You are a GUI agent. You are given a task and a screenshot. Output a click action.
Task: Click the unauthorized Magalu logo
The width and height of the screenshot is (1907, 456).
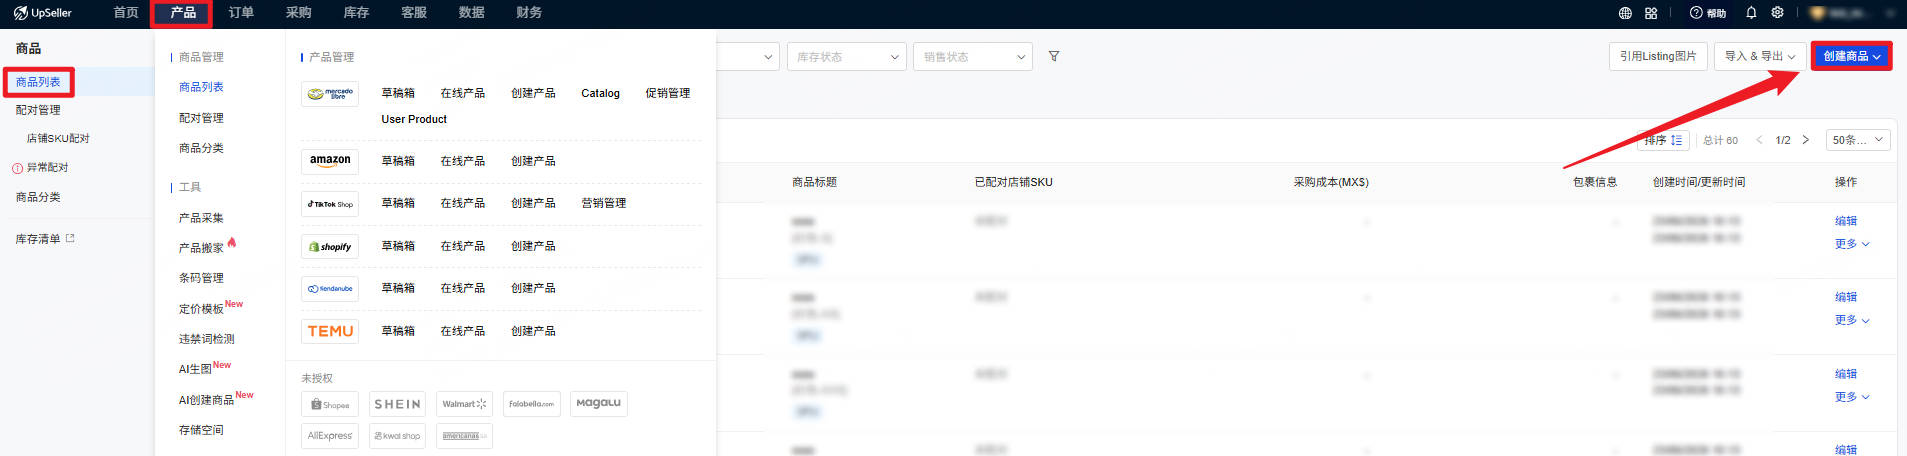598,404
